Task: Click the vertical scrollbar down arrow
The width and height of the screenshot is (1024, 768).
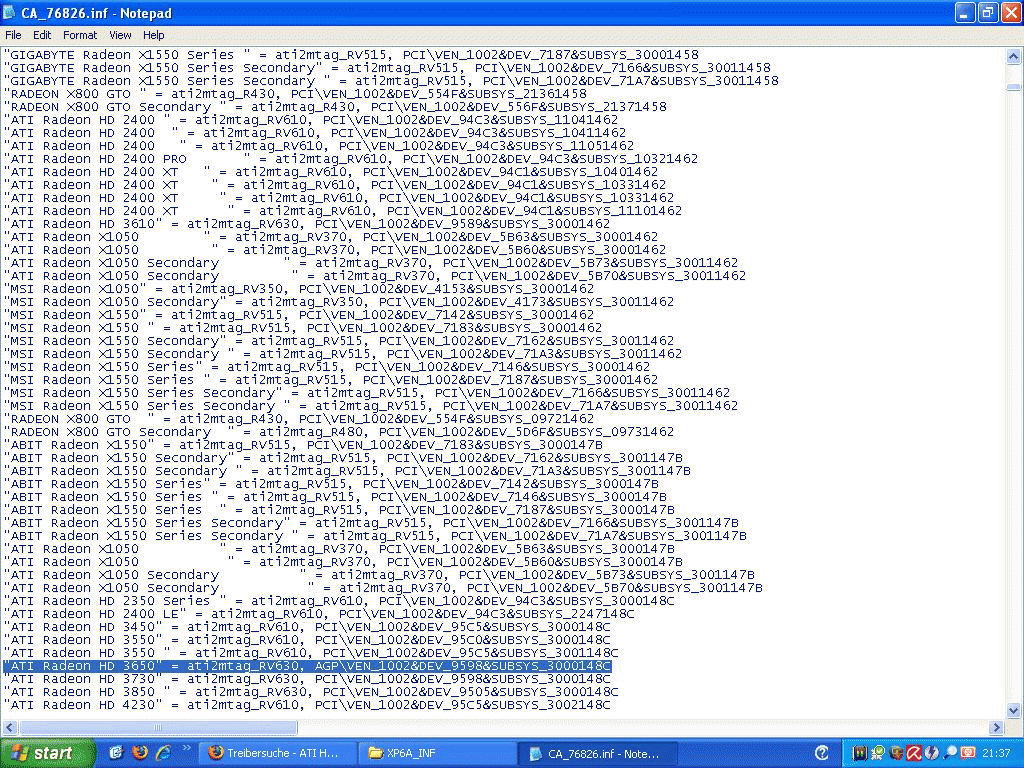Action: point(1013,710)
